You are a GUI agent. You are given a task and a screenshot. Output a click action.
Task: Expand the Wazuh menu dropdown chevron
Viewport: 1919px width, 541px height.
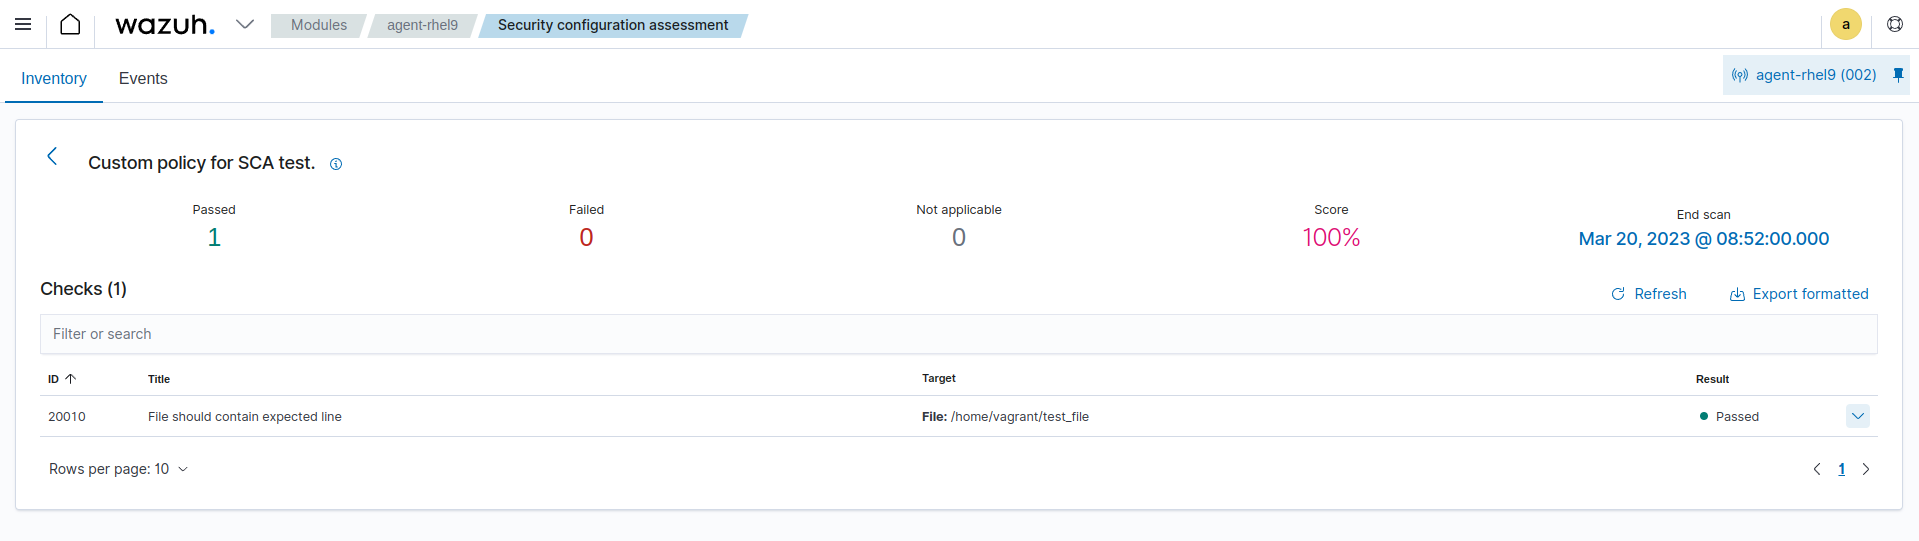(245, 24)
